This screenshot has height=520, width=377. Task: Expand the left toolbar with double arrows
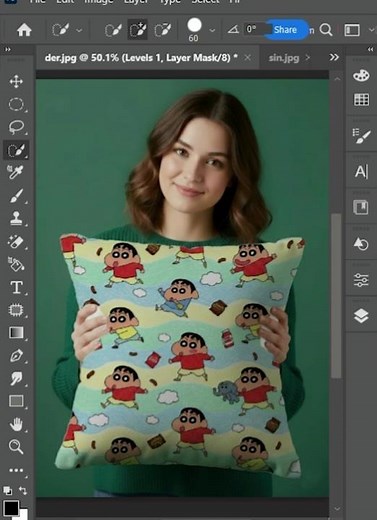[x=8, y=49]
